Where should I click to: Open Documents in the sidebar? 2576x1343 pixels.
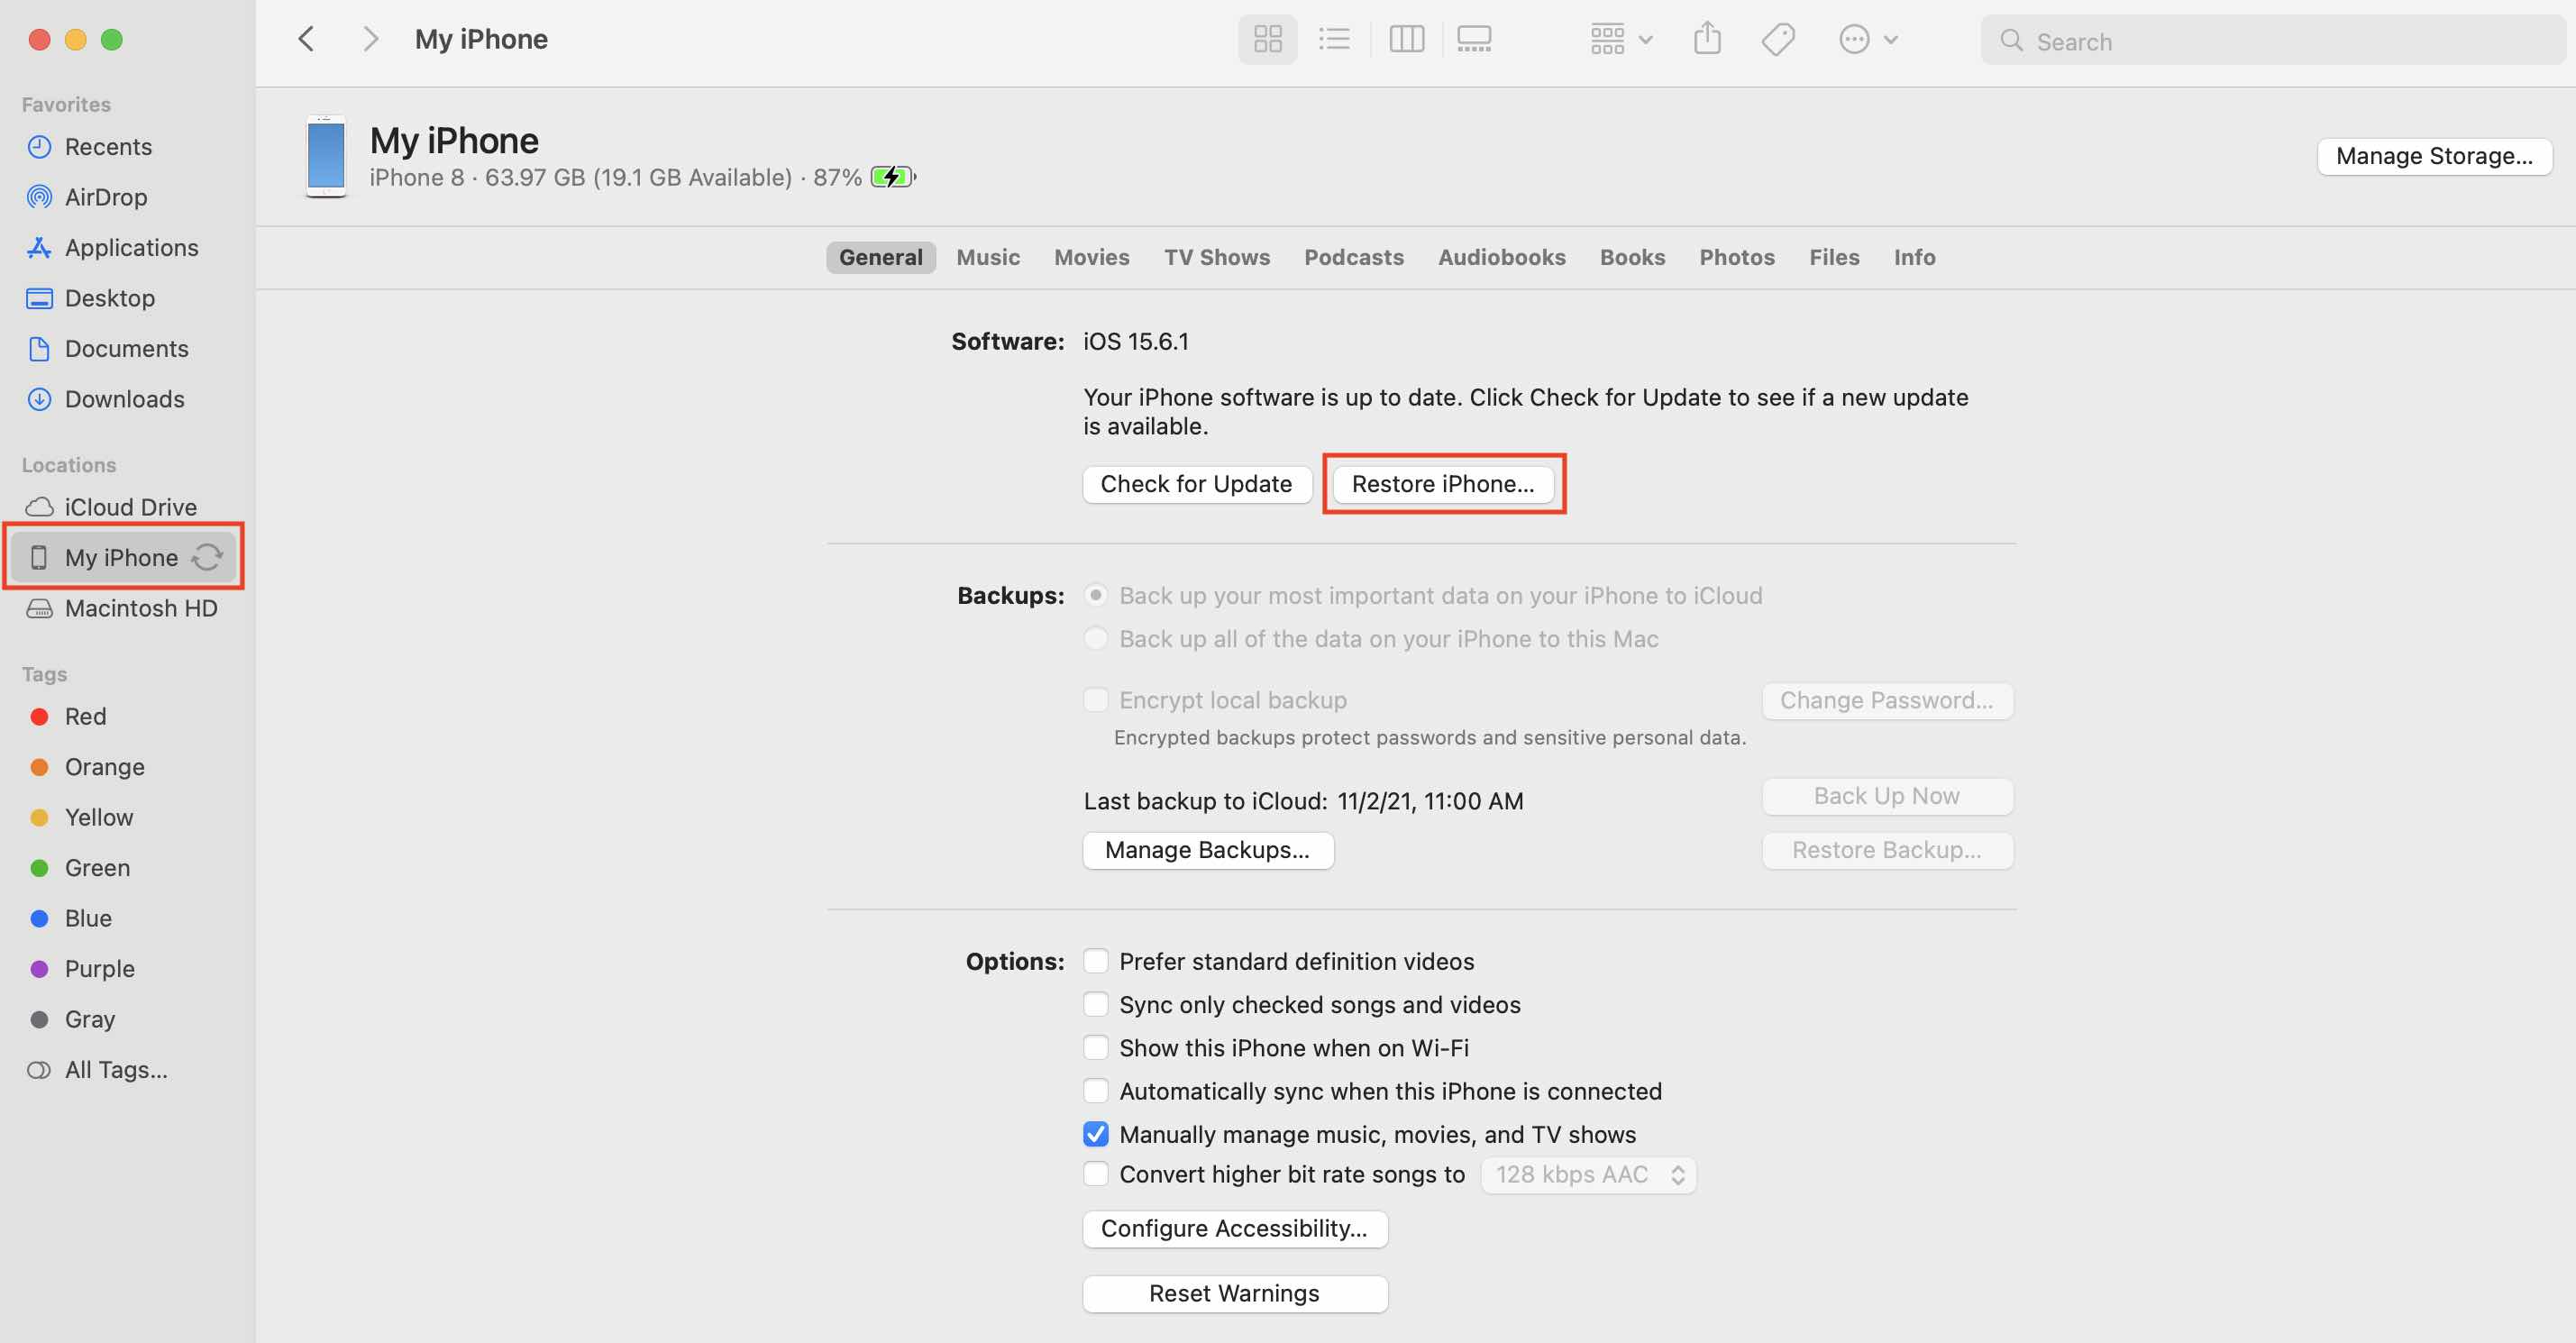[126, 348]
